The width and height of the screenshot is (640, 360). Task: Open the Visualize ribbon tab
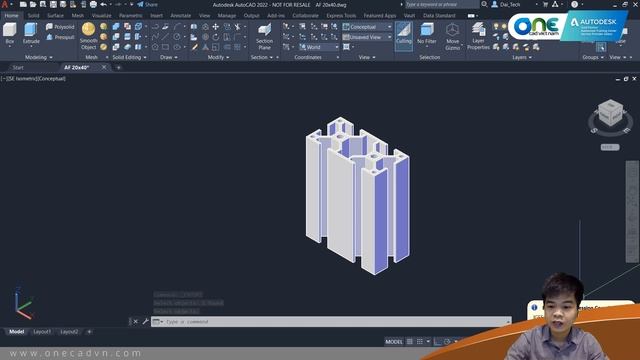102,16
